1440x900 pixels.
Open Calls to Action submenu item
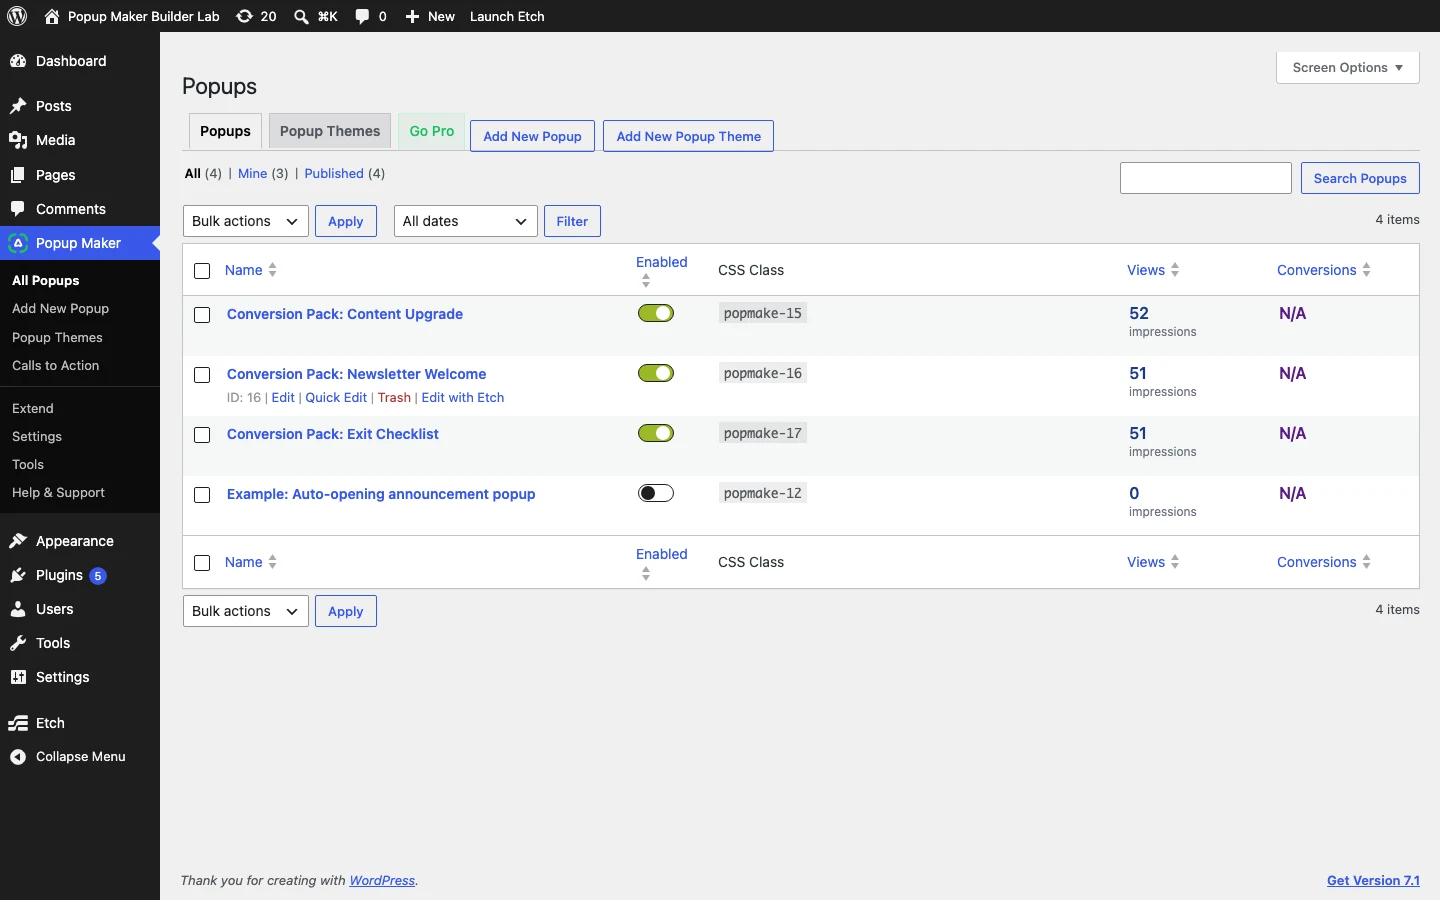tap(80, 366)
